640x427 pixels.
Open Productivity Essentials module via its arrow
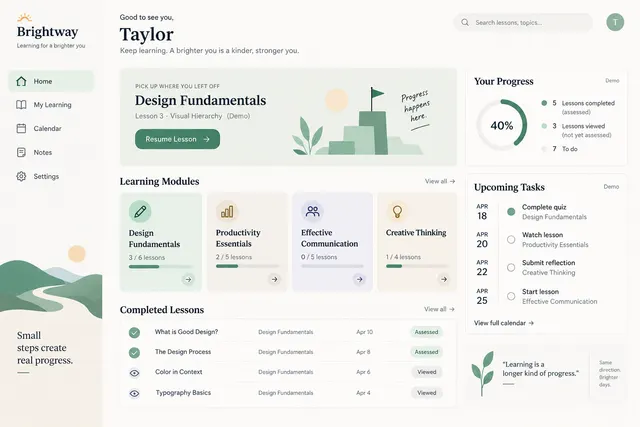pyautogui.click(x=275, y=279)
